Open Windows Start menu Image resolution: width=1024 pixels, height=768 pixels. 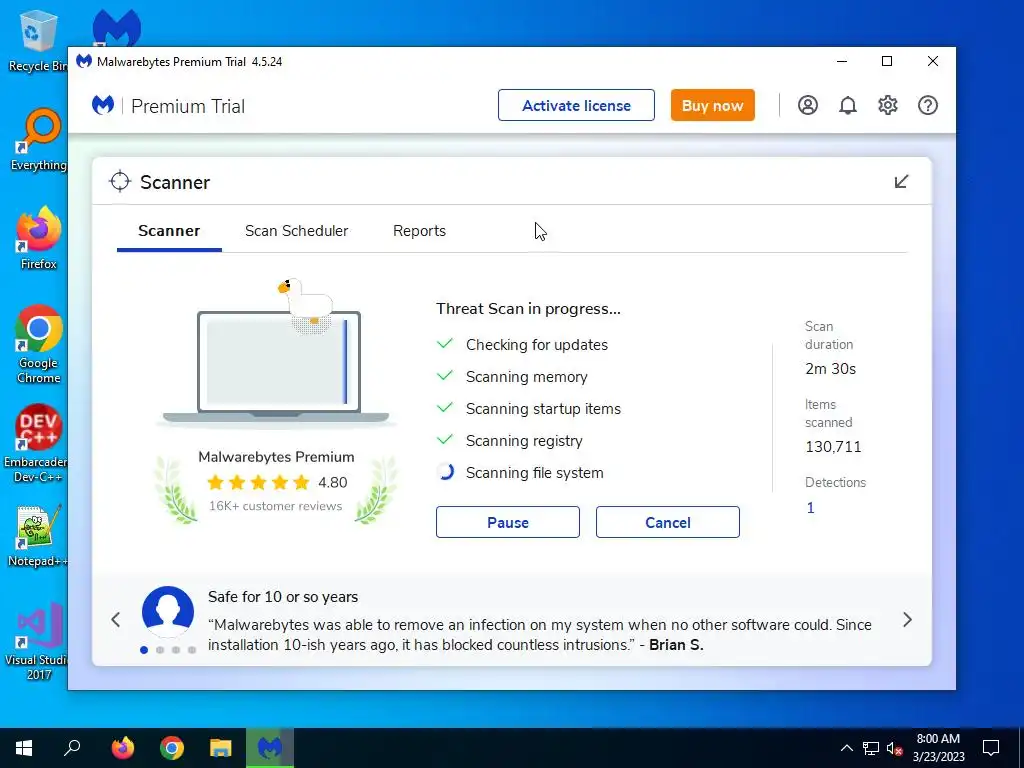click(24, 748)
